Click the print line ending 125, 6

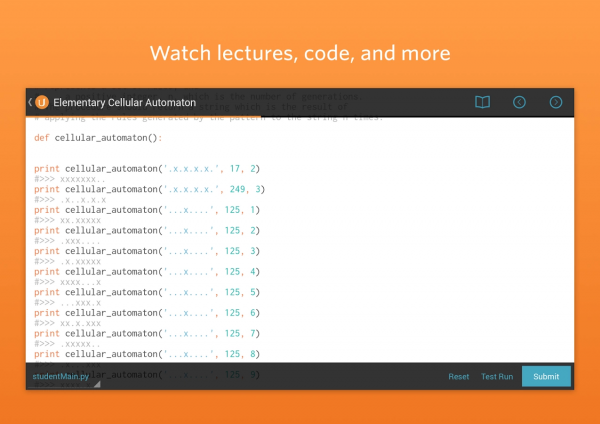[147, 313]
